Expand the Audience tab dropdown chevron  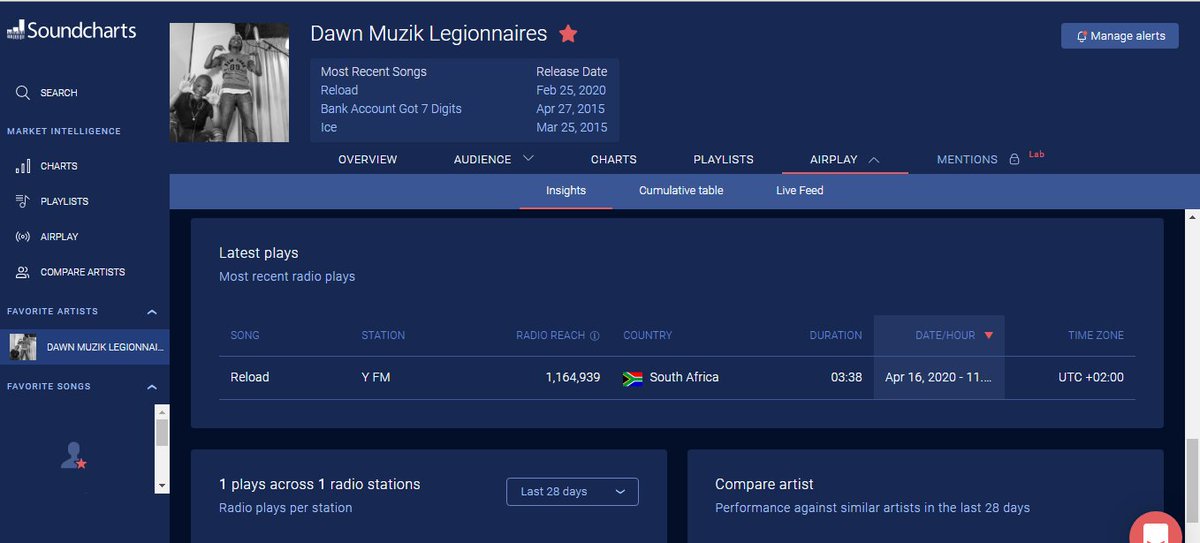tap(528, 158)
